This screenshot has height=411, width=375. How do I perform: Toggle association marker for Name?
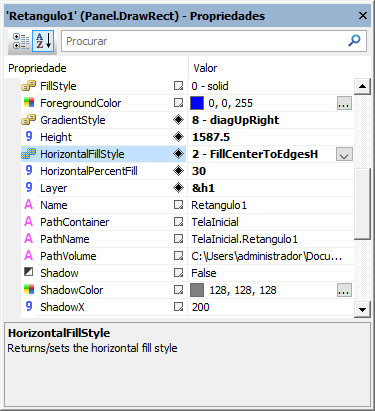[x=179, y=205]
